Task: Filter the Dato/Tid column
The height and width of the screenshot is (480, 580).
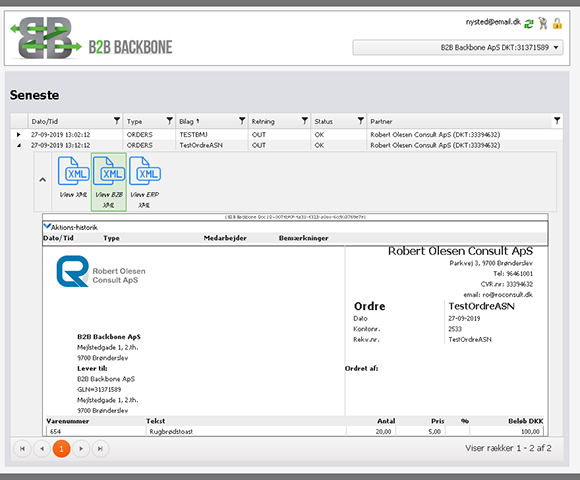Action: point(117,121)
